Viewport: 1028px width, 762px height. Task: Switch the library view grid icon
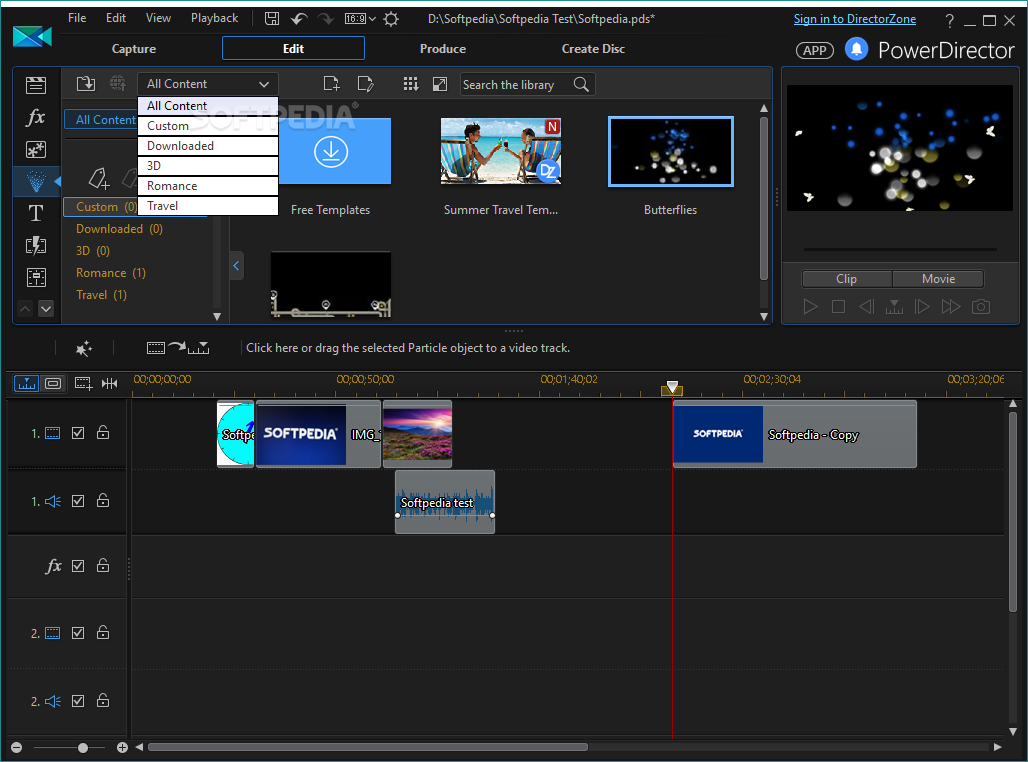pyautogui.click(x=410, y=84)
